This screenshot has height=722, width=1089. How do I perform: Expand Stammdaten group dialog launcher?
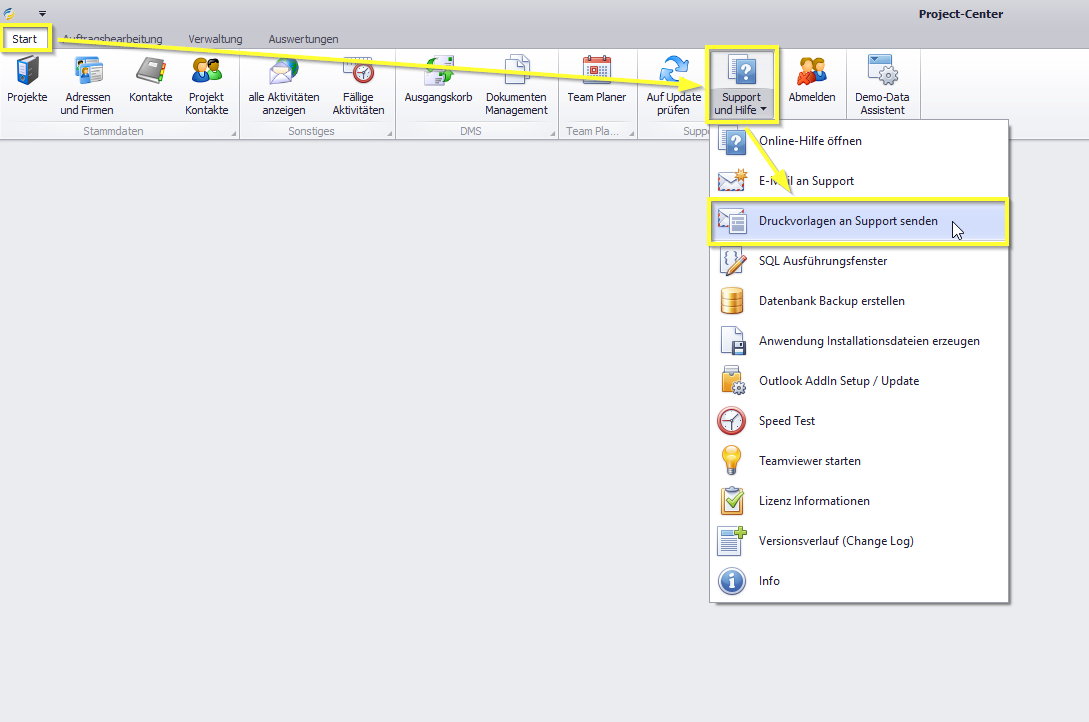pos(234,133)
